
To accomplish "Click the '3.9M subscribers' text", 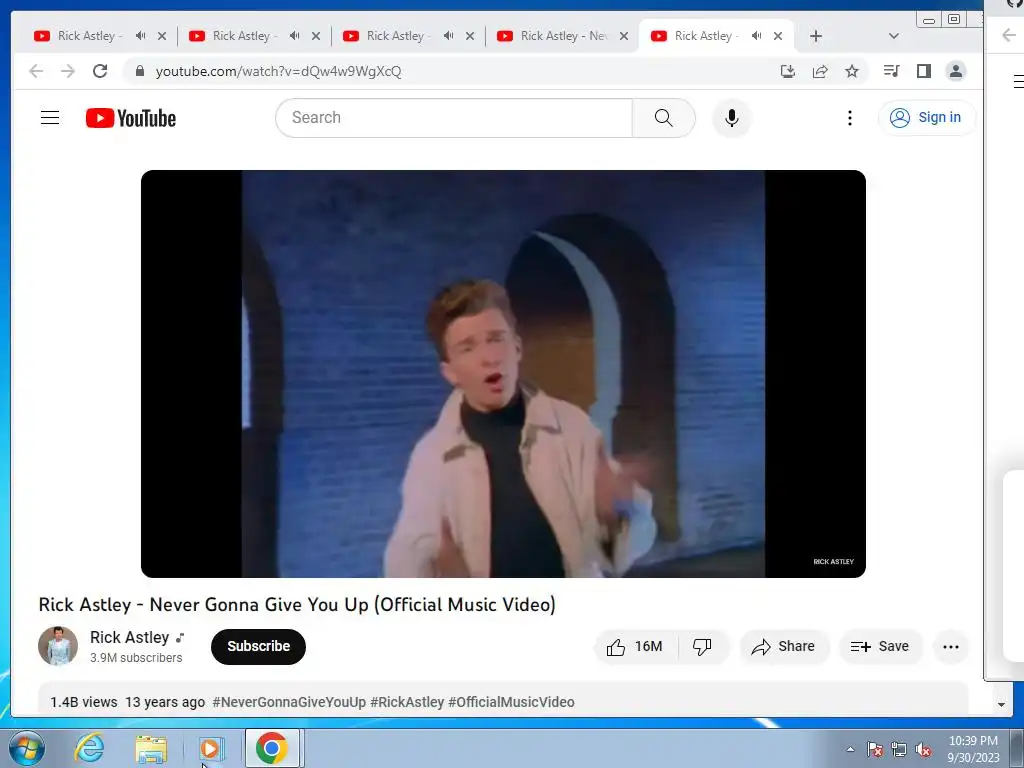I will 136,658.
